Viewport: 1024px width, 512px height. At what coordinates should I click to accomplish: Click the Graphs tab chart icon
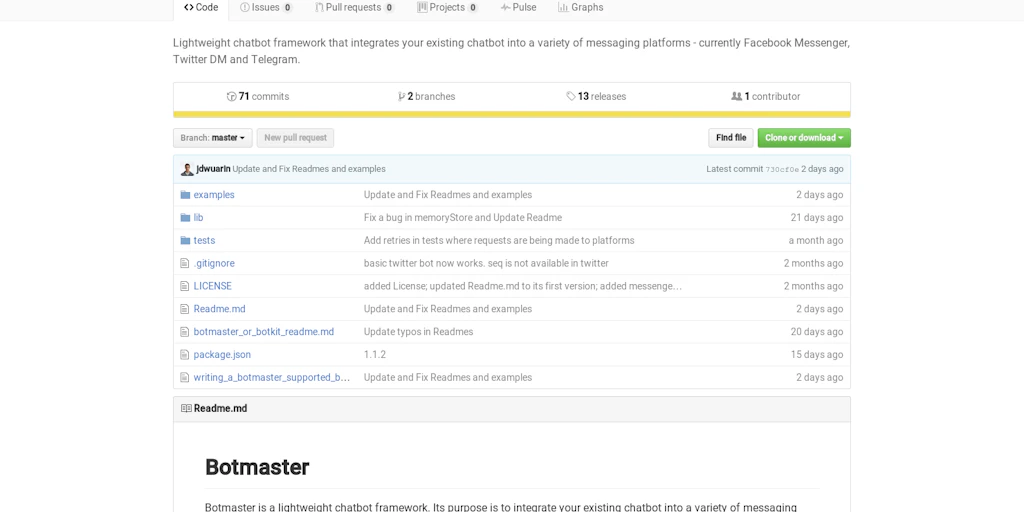click(x=563, y=8)
